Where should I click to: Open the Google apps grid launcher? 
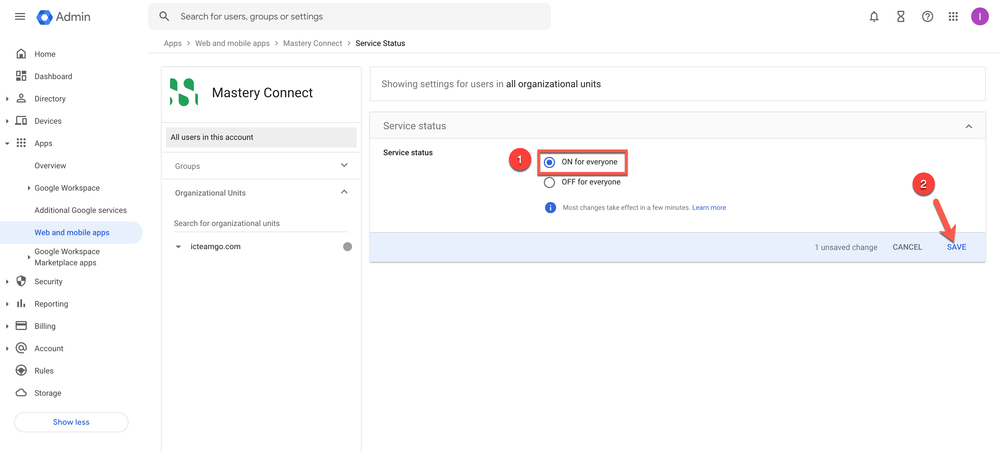click(x=953, y=17)
